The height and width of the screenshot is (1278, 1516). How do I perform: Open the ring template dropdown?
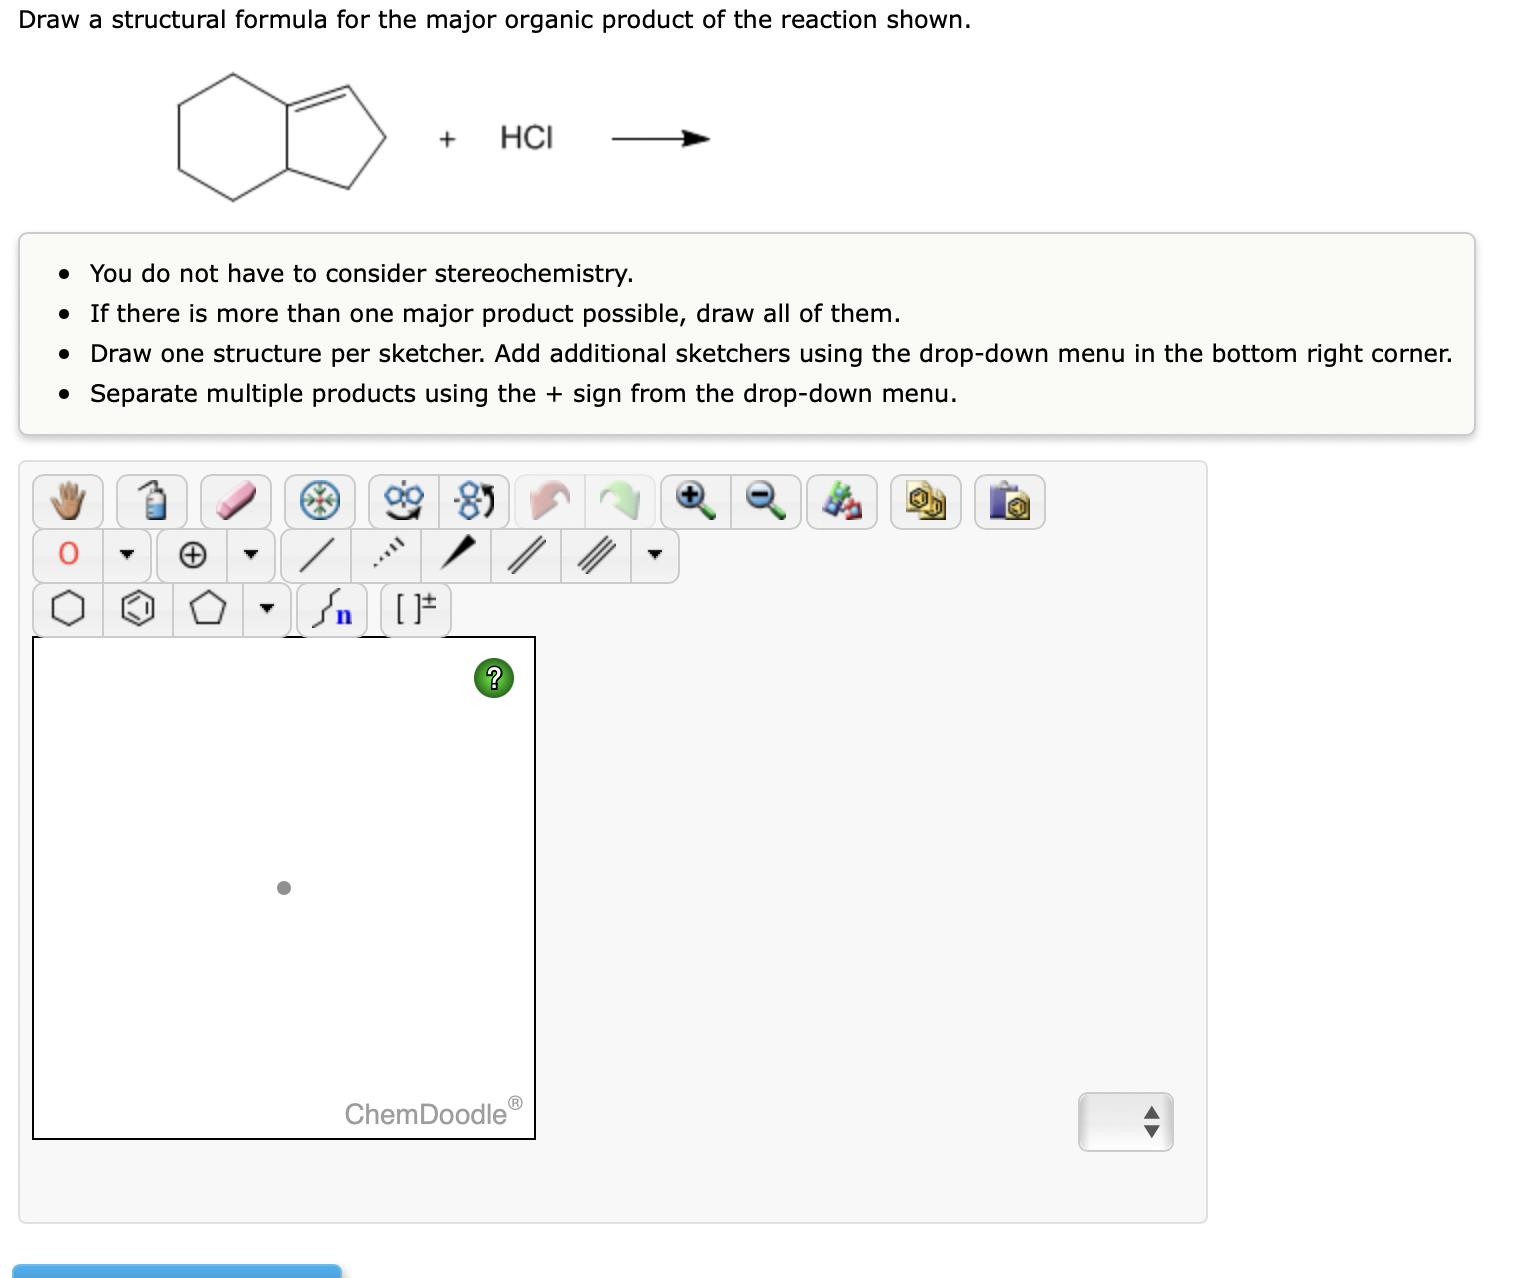(x=267, y=608)
